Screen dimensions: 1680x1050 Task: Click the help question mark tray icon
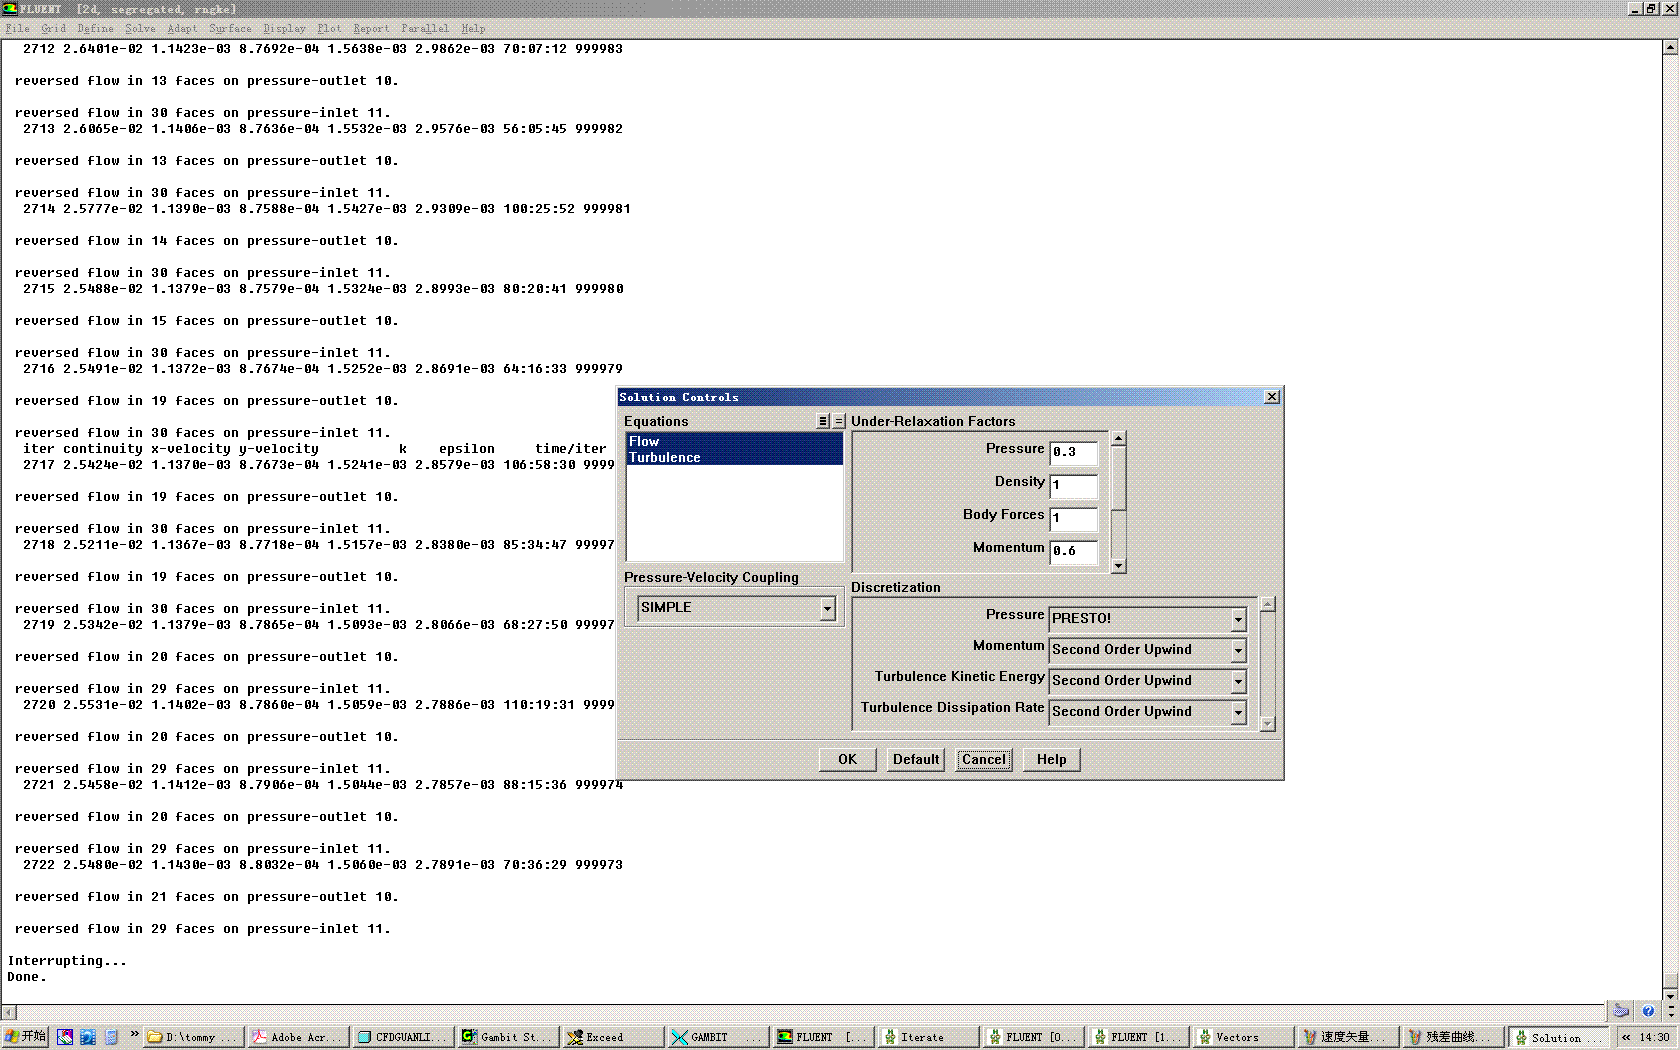[x=1648, y=1011]
